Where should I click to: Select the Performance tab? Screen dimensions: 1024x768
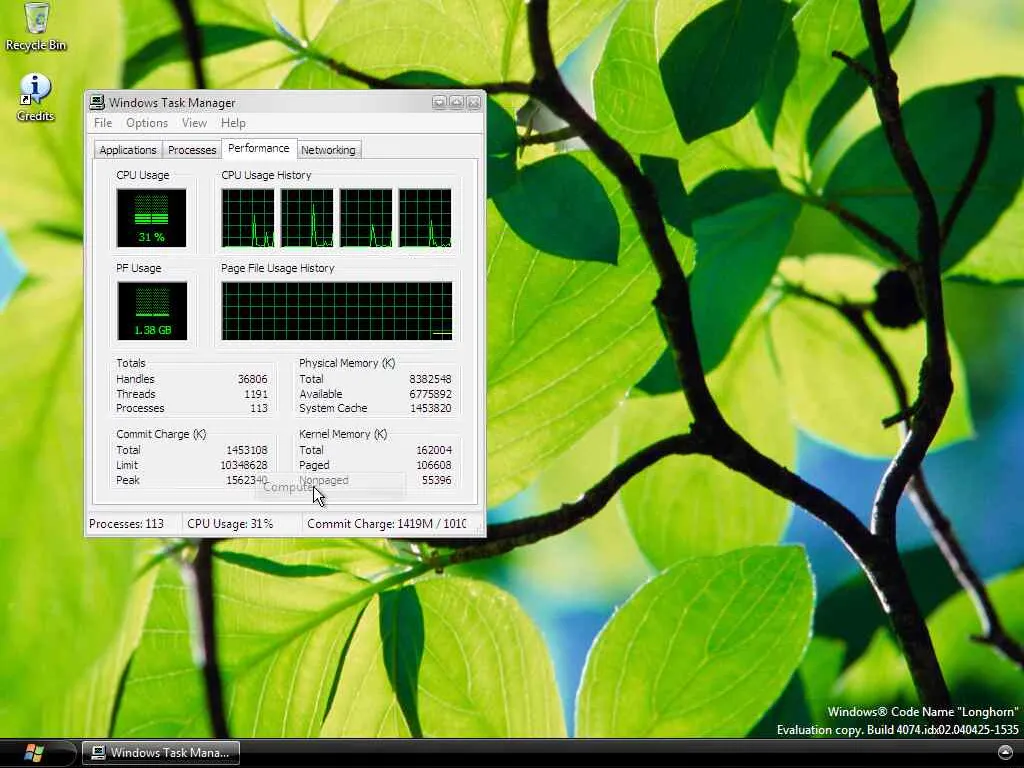pyautogui.click(x=259, y=148)
